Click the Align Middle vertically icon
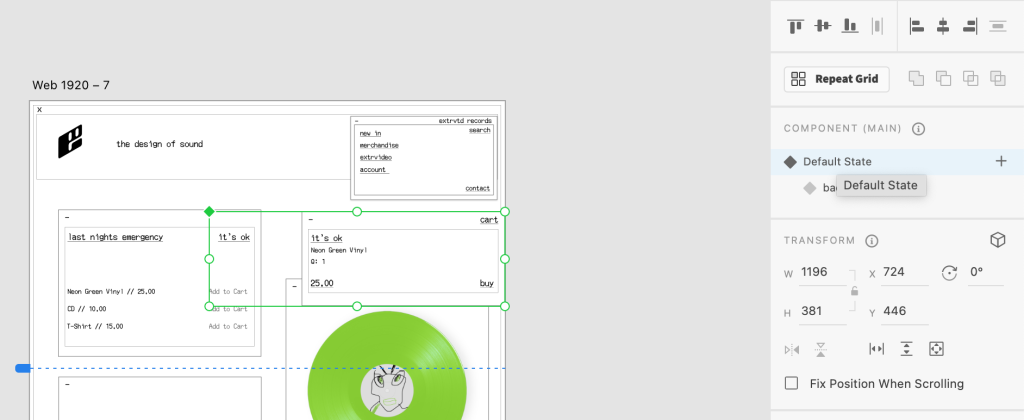The width and height of the screenshot is (1024, 420). (823, 26)
